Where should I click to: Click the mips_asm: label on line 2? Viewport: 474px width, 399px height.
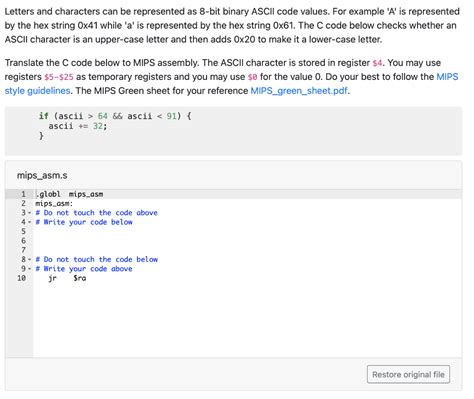54,203
